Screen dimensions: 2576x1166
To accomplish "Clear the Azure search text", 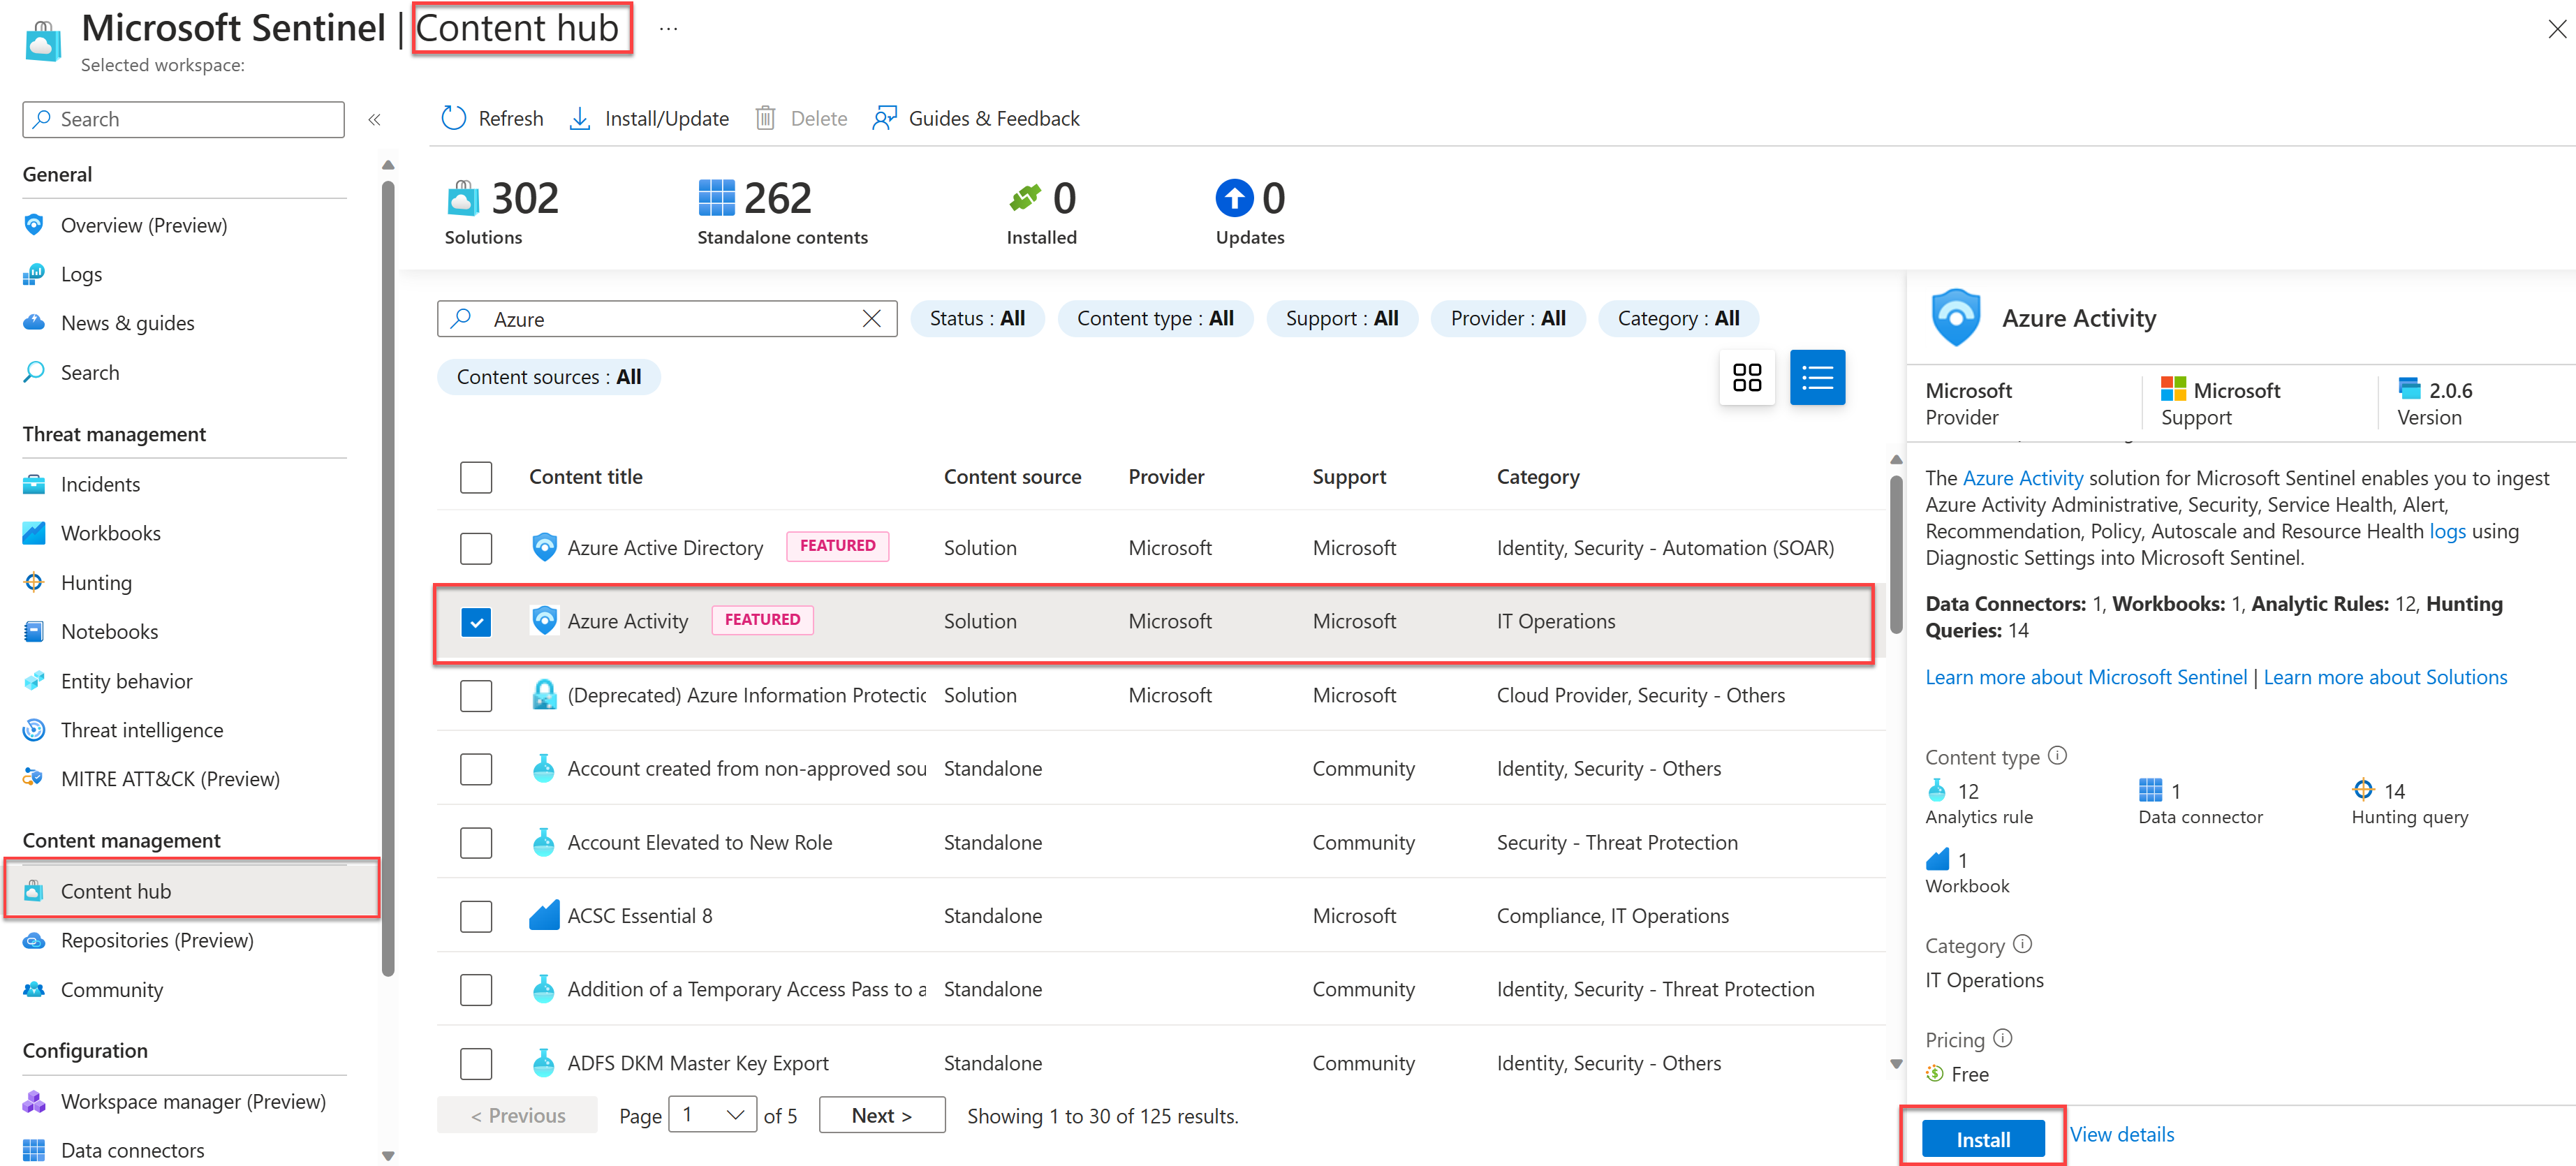I will tap(871, 318).
